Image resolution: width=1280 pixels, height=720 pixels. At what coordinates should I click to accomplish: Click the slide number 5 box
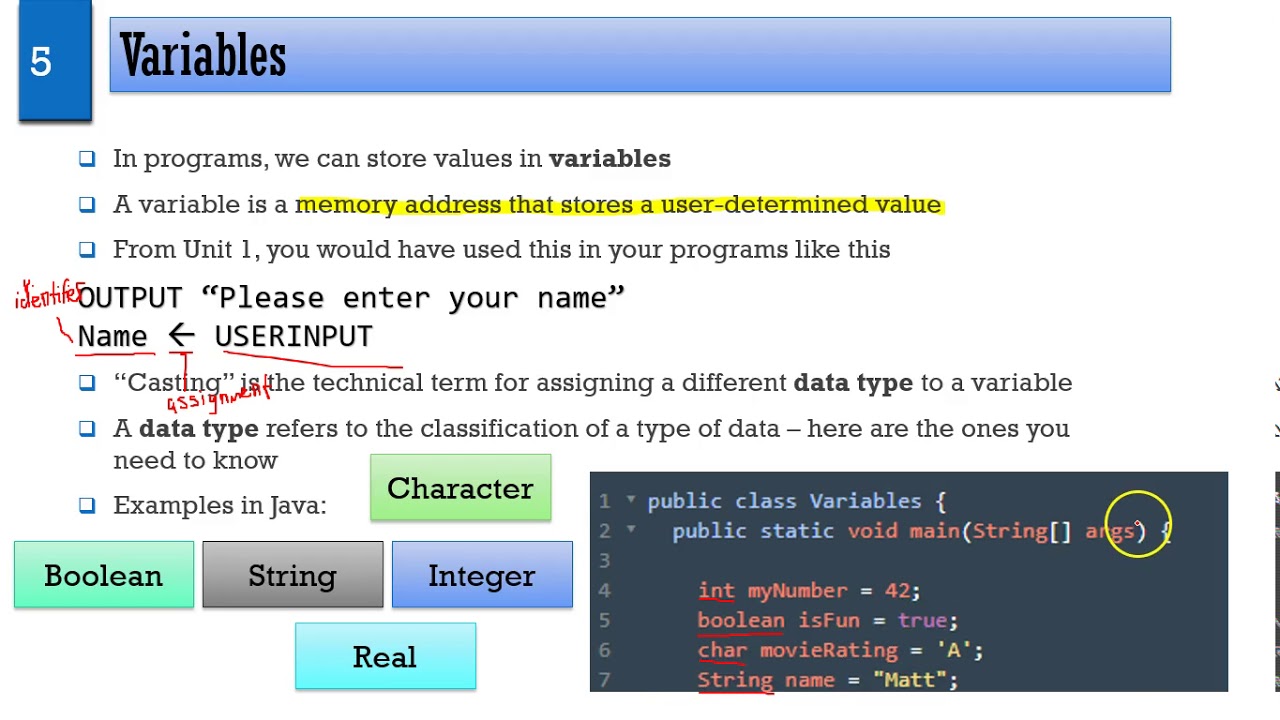point(55,60)
